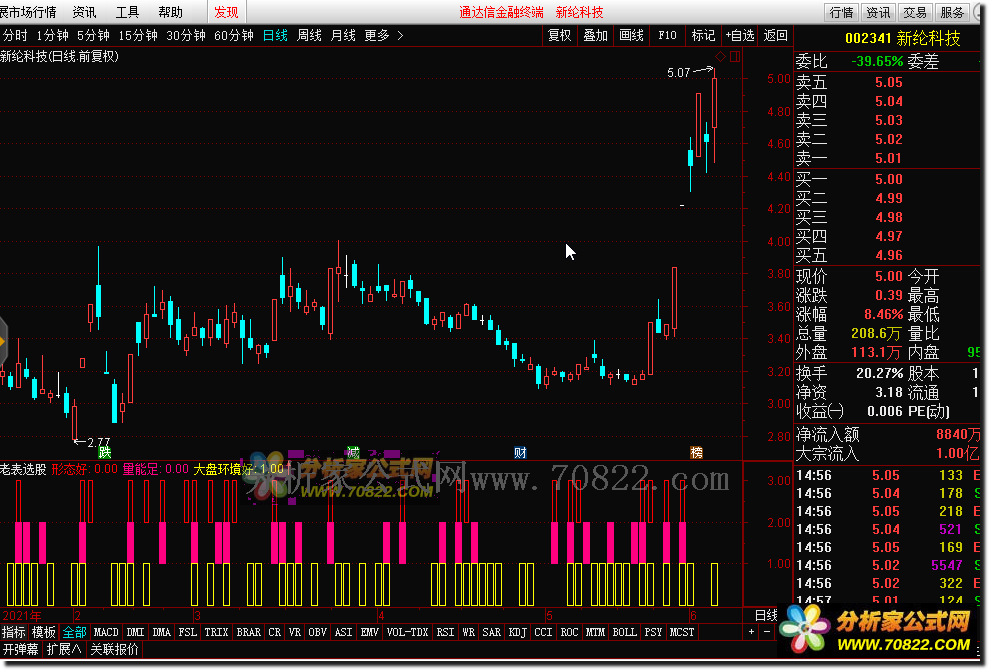Click the 模板 template tab

point(44,632)
